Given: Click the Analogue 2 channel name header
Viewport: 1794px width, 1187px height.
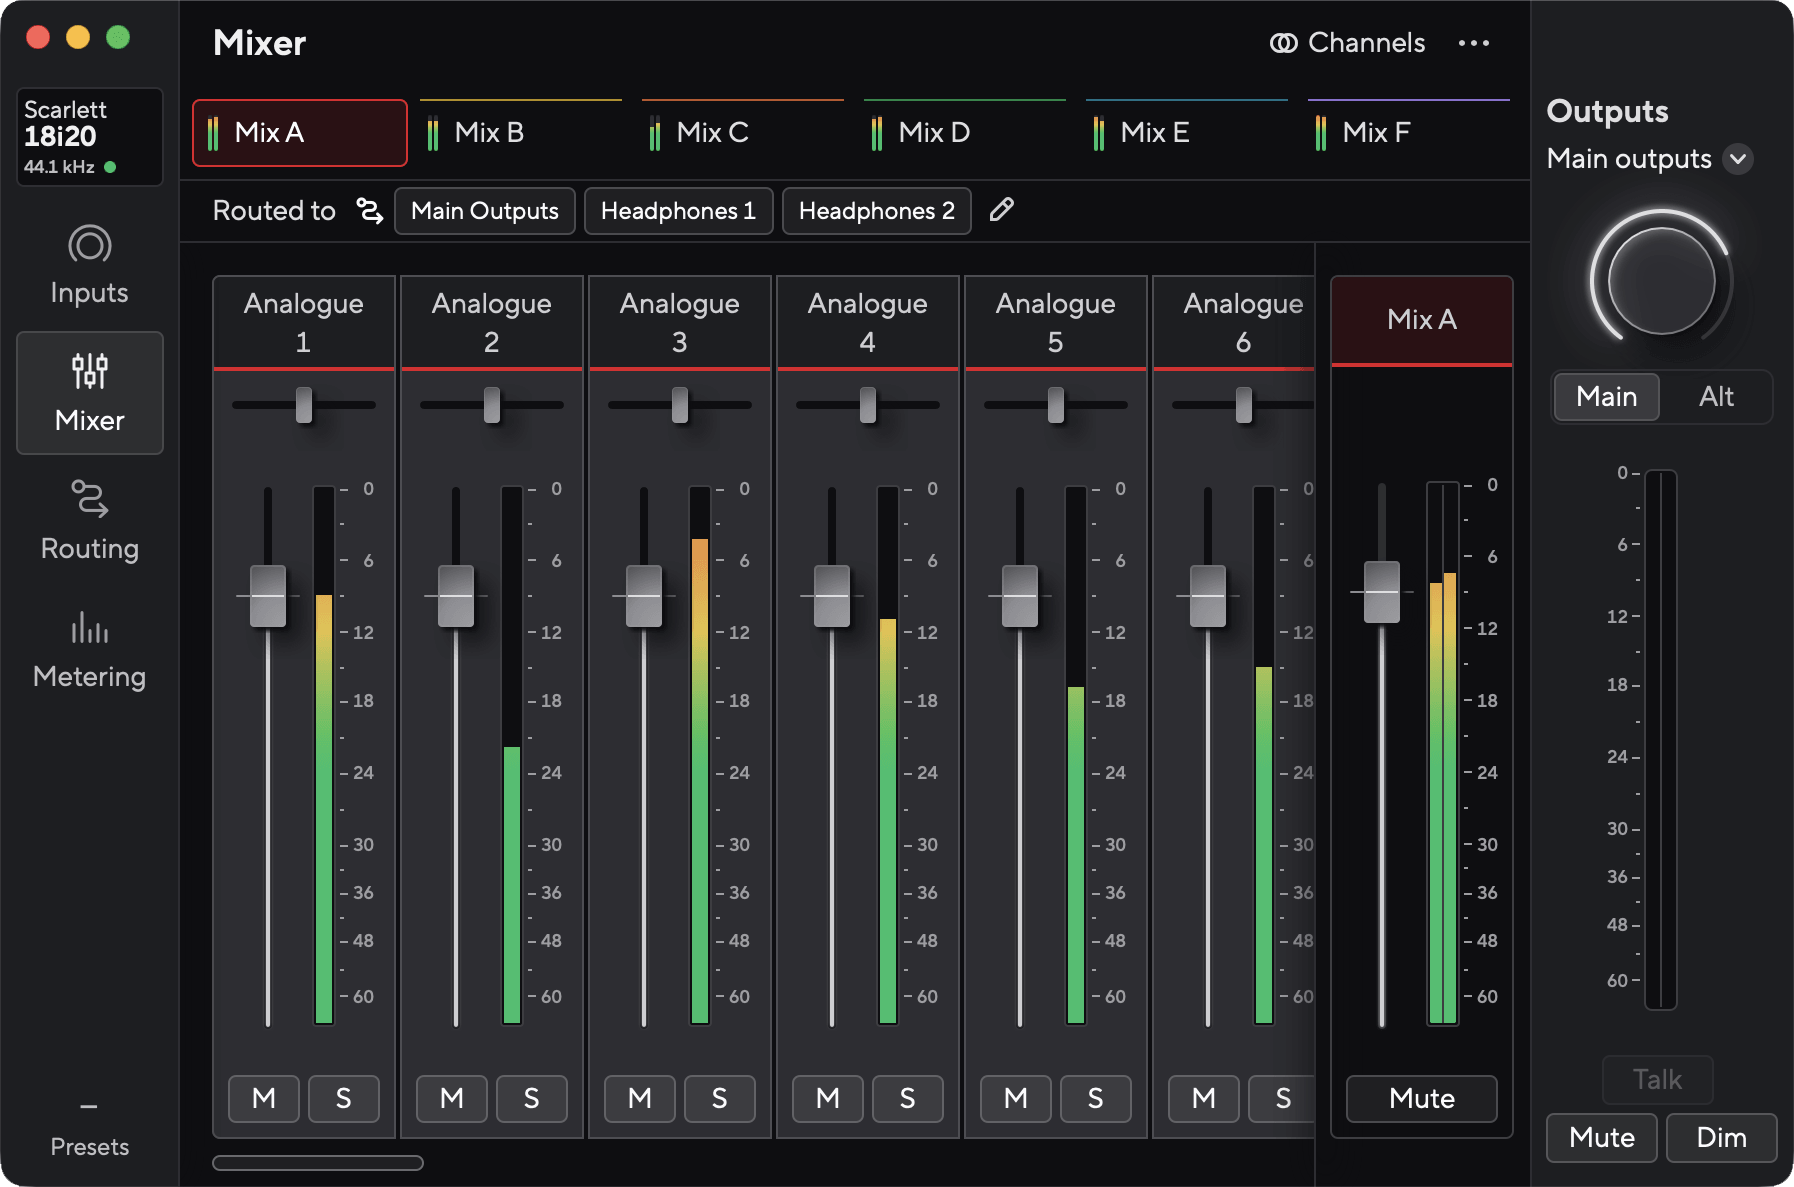Looking at the screenshot, I should 492,322.
